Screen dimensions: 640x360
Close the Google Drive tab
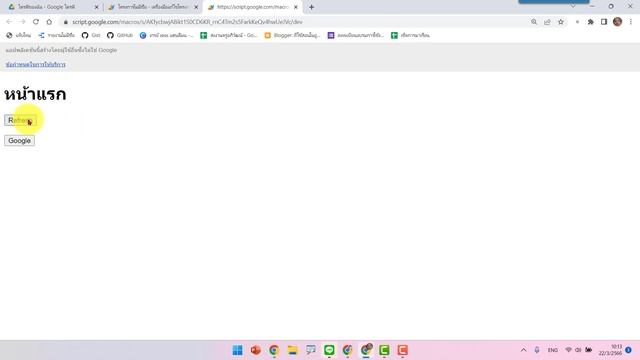pos(97,7)
